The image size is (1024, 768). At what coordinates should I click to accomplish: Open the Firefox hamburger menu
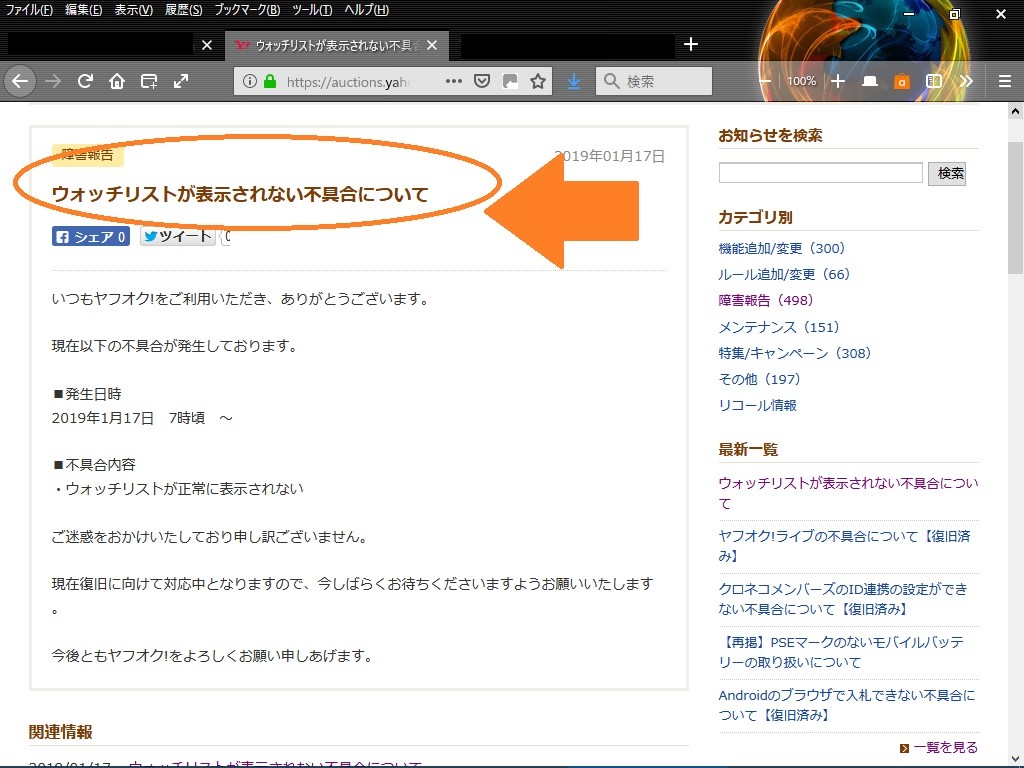(x=1004, y=81)
